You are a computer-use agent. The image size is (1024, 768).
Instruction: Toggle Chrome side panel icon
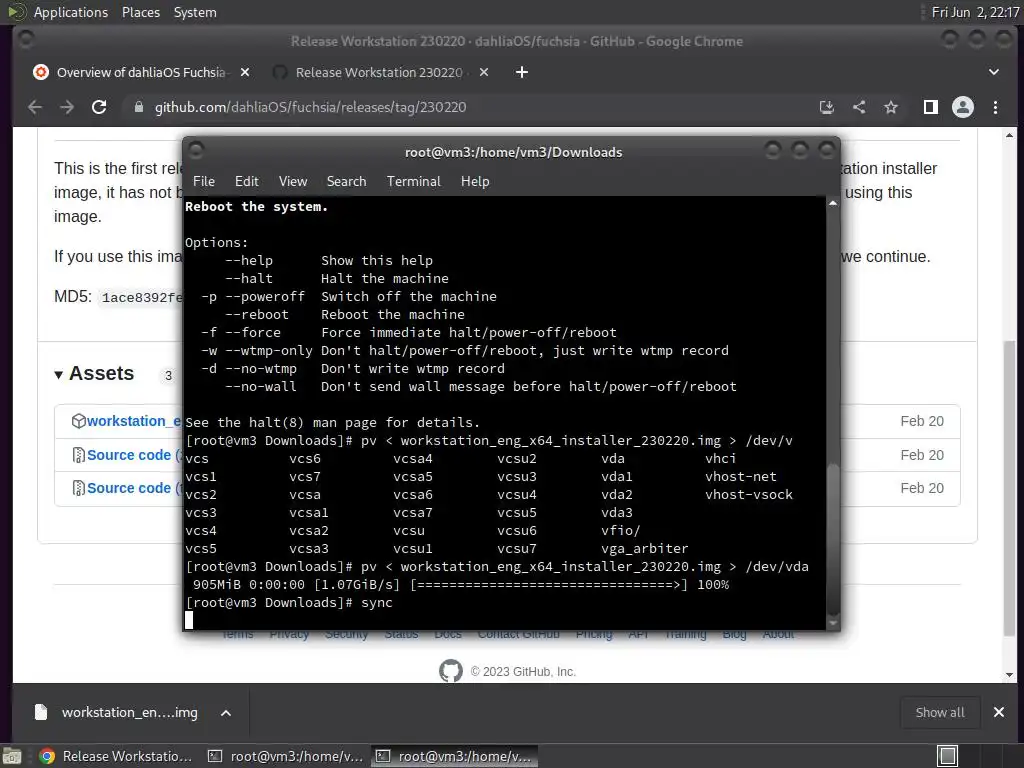click(x=931, y=107)
